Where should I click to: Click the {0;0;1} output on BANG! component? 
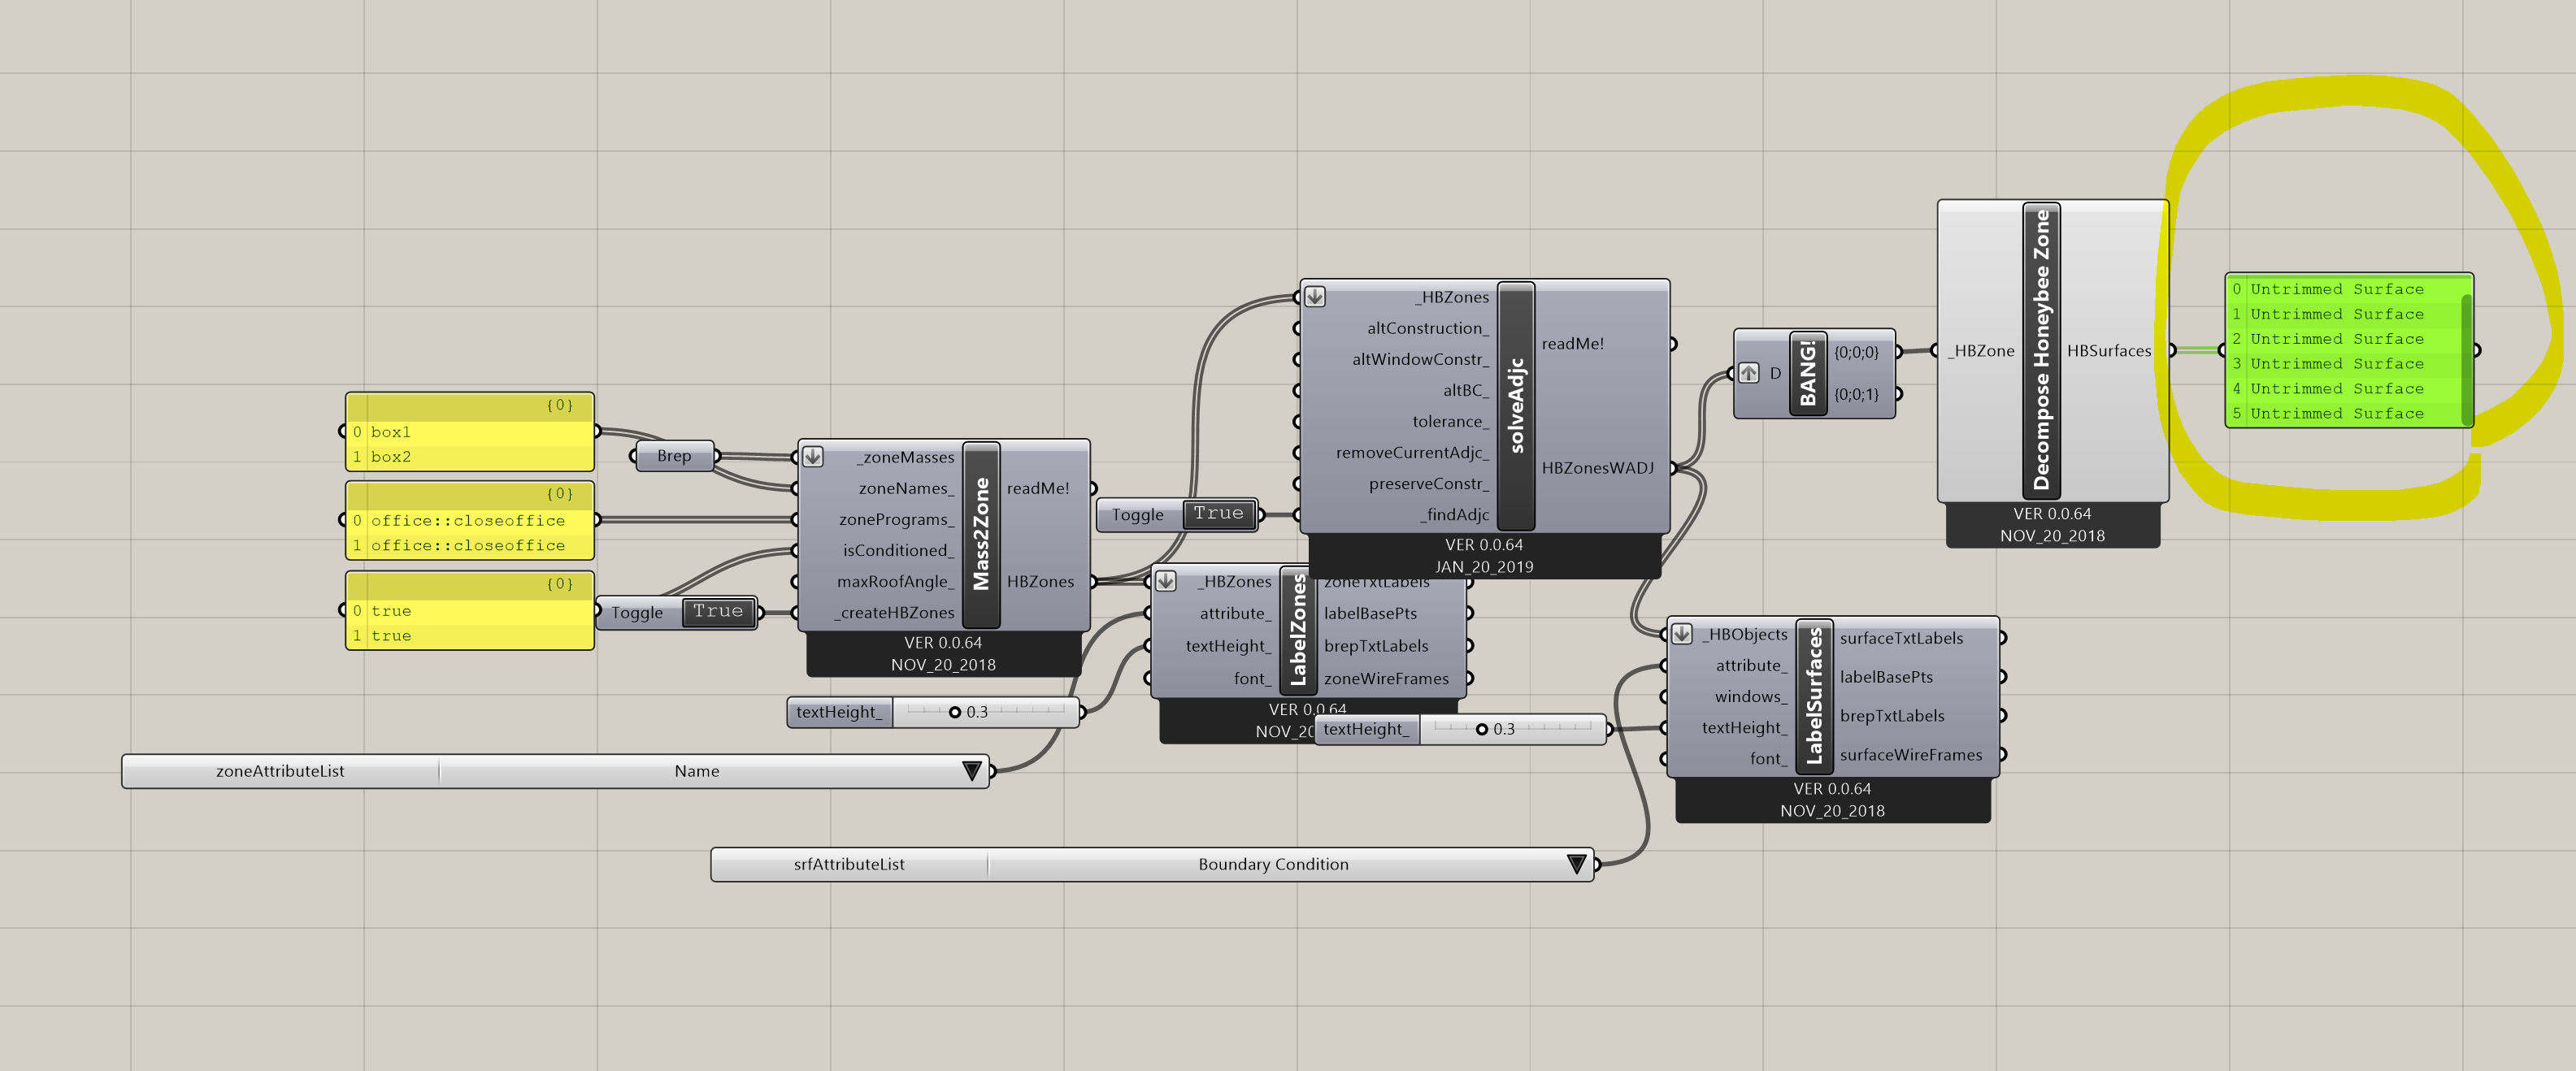(1856, 394)
